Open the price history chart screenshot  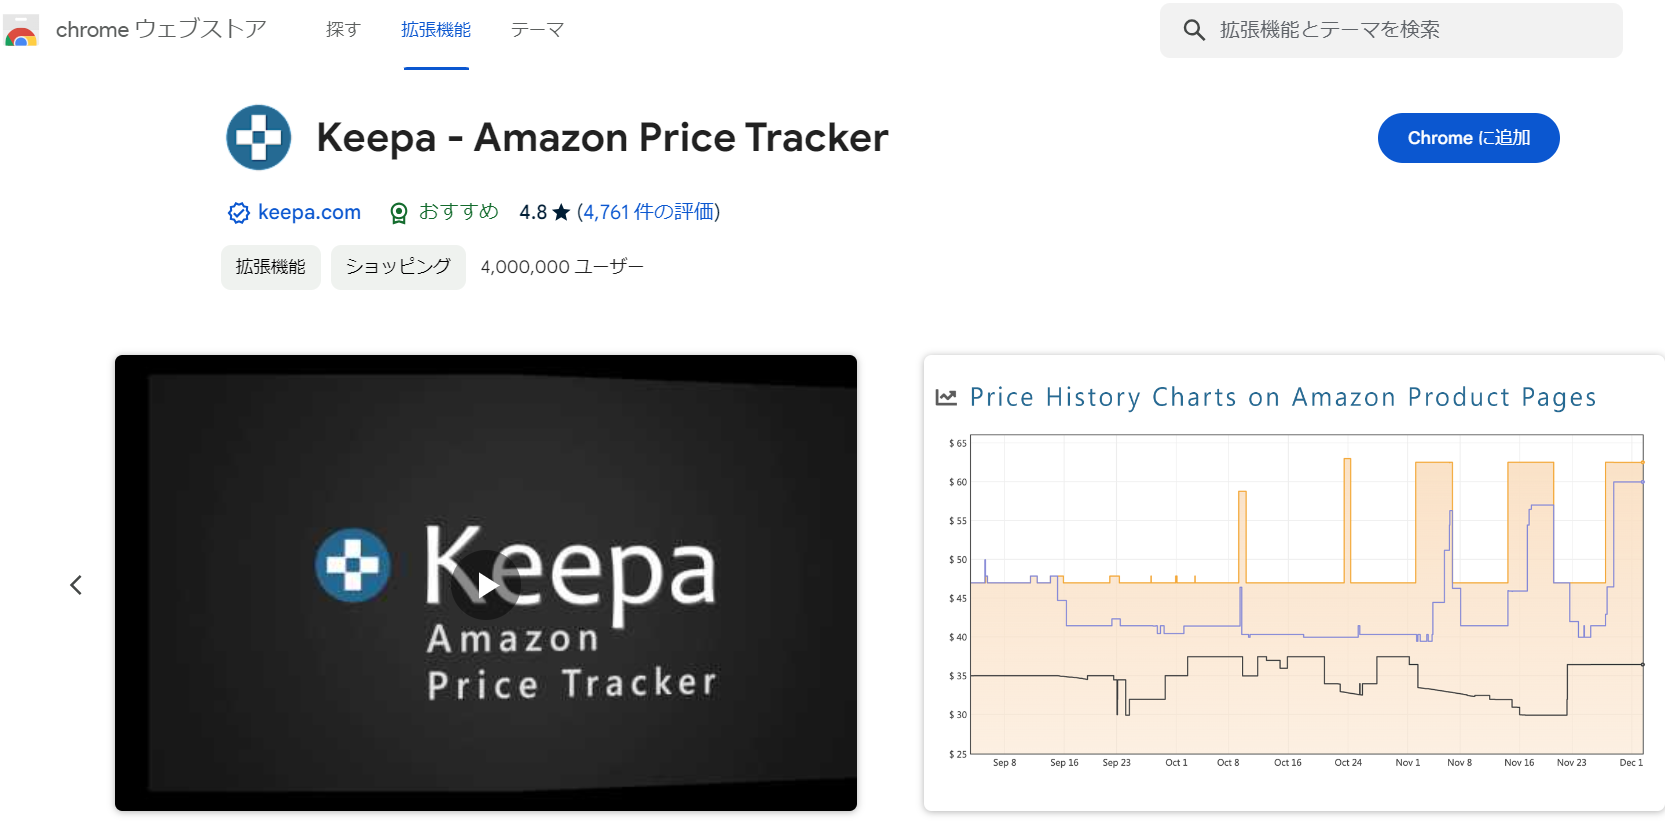coord(1294,590)
